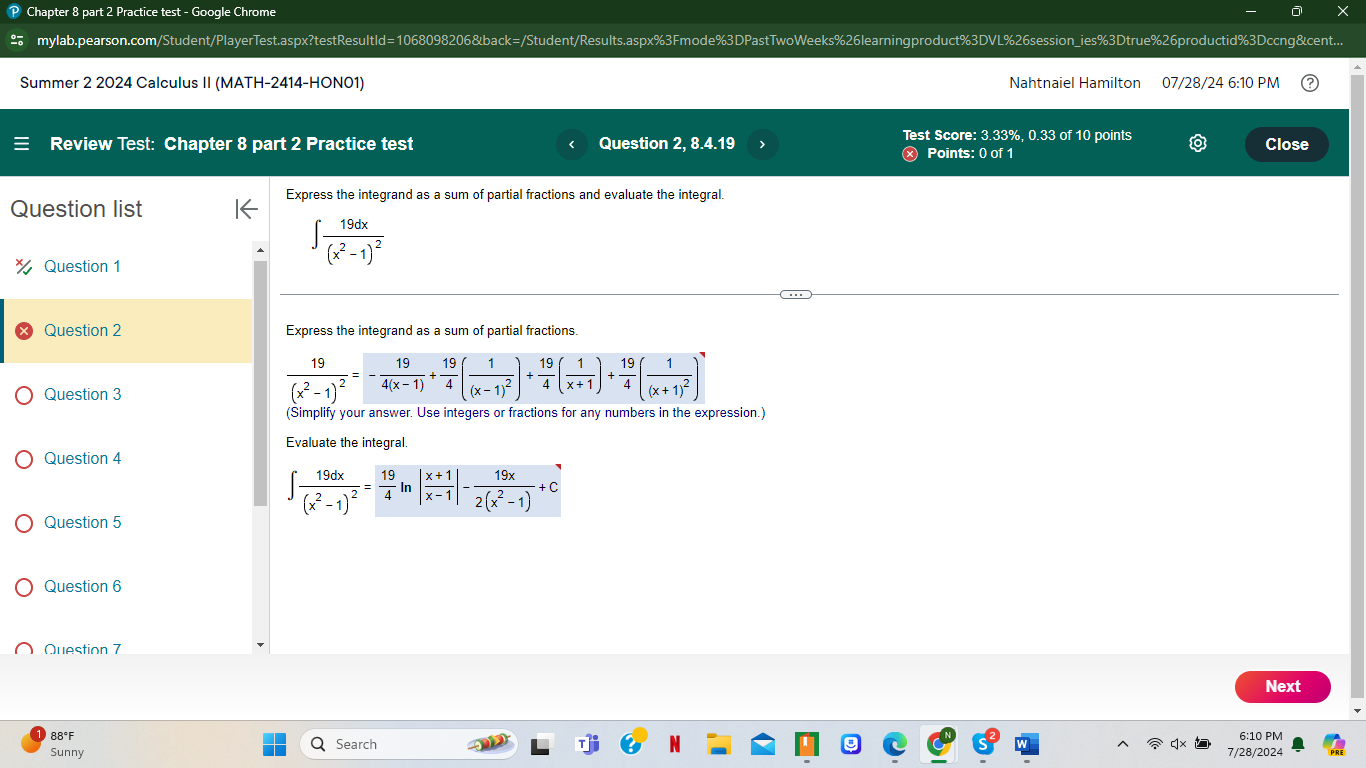The image size is (1366, 768).
Task: Open orange book app in taskbar
Action: [807, 744]
